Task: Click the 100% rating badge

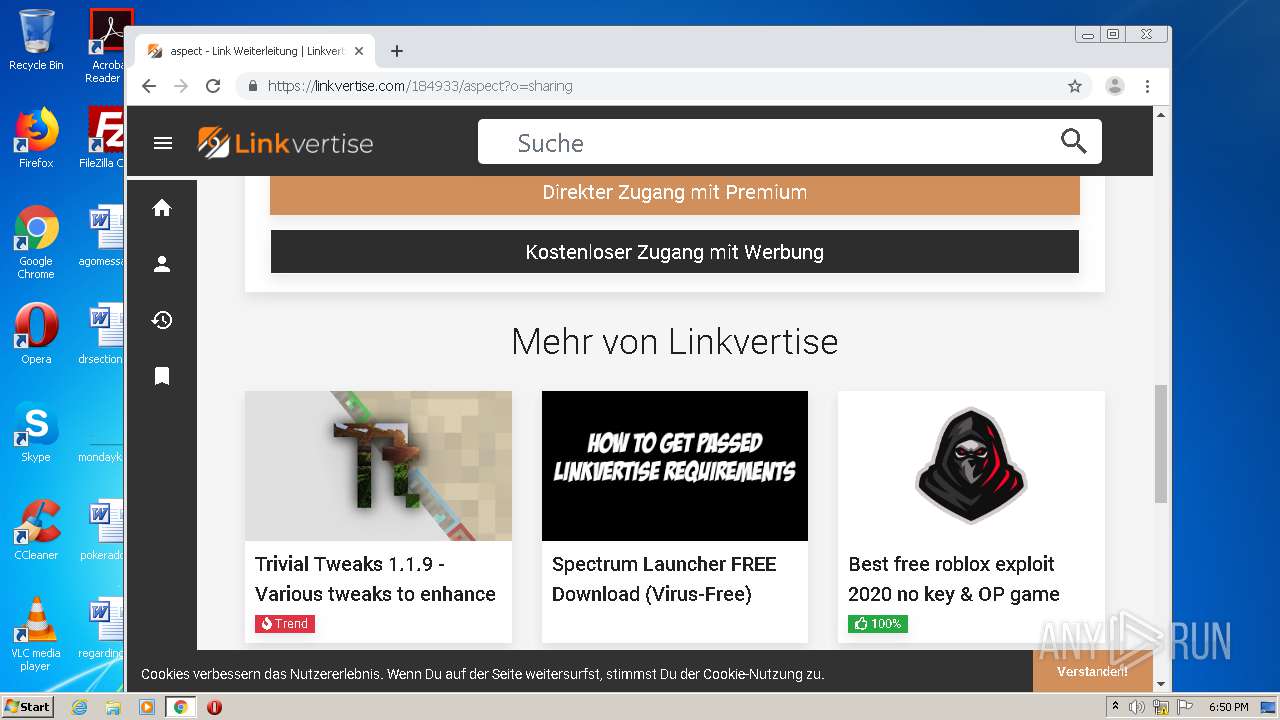Action: click(x=878, y=624)
